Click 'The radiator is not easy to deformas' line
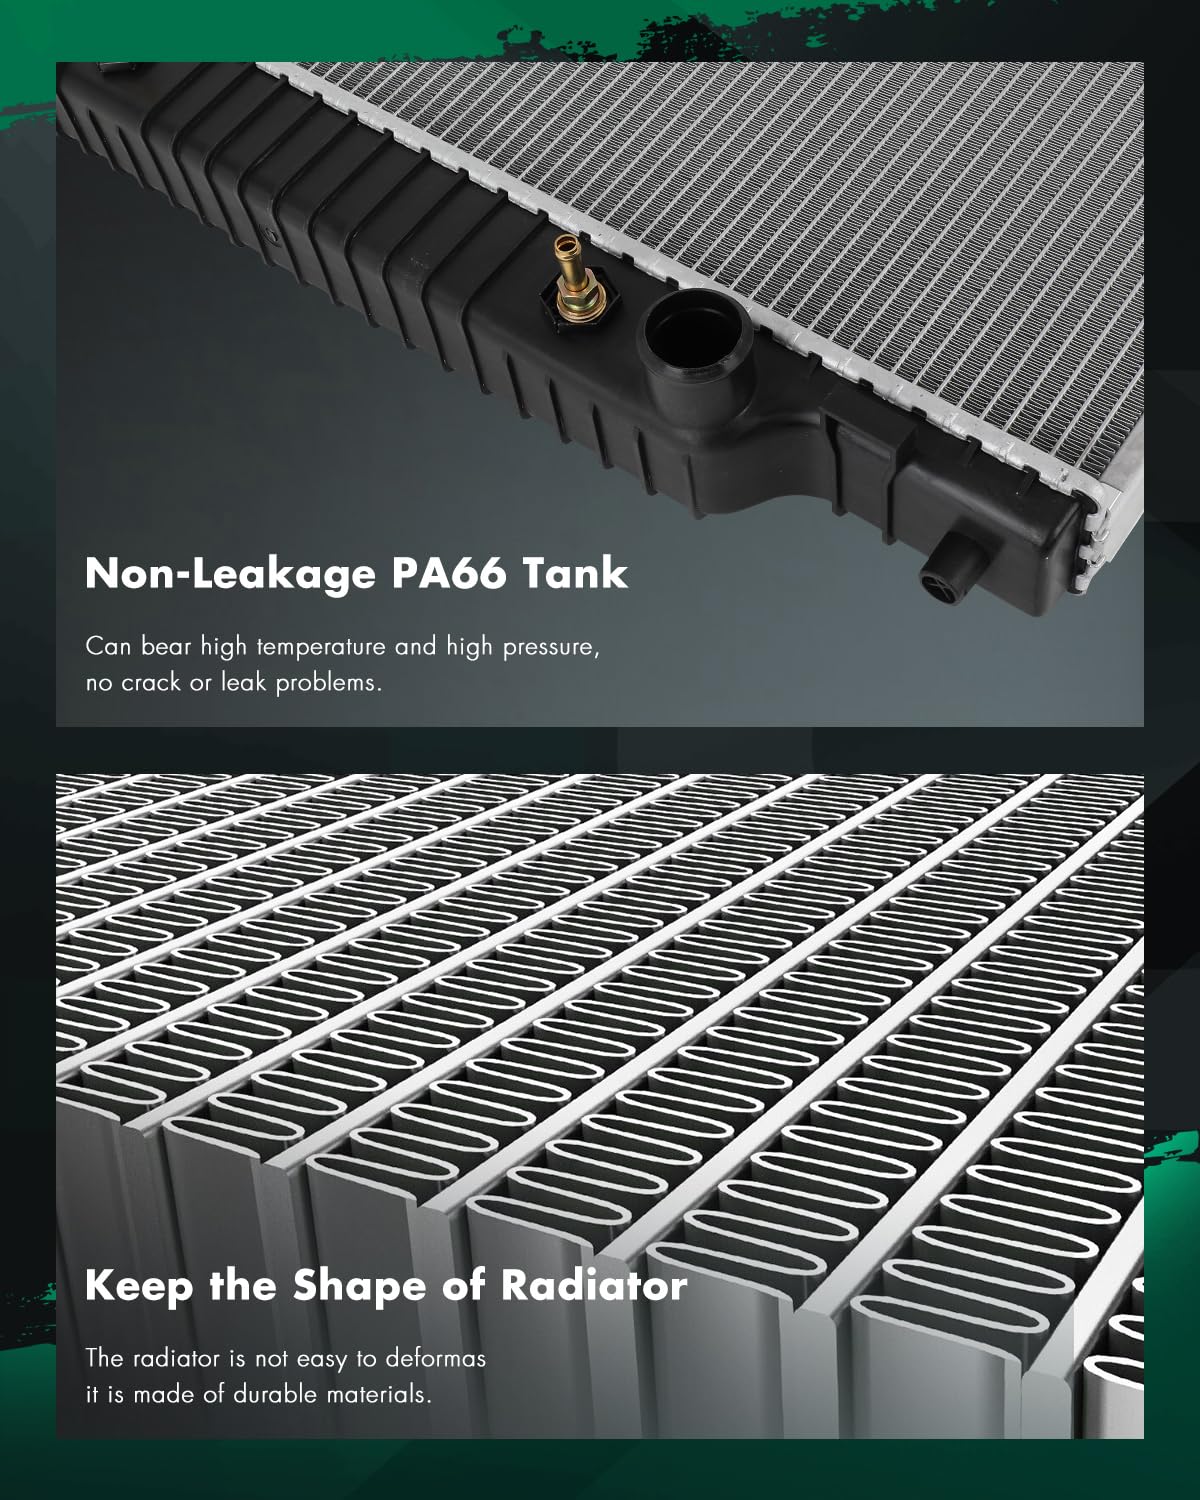The width and height of the screenshot is (1200, 1500). pyautogui.click(x=286, y=1358)
